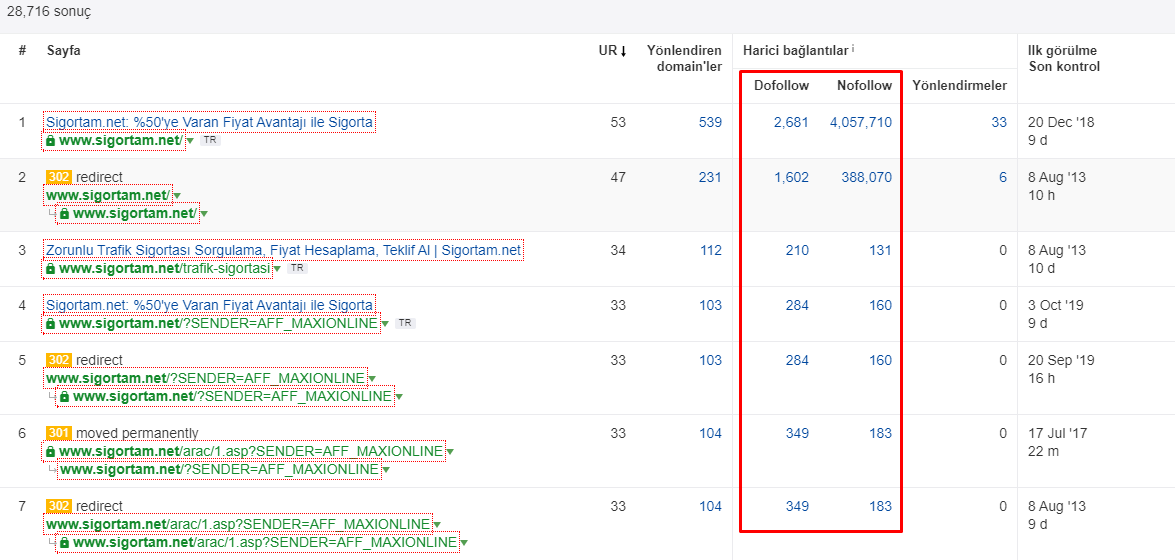Screen dimensions: 1175x560
Task: Click 33 redirects value in row 1
Action: [999, 122]
